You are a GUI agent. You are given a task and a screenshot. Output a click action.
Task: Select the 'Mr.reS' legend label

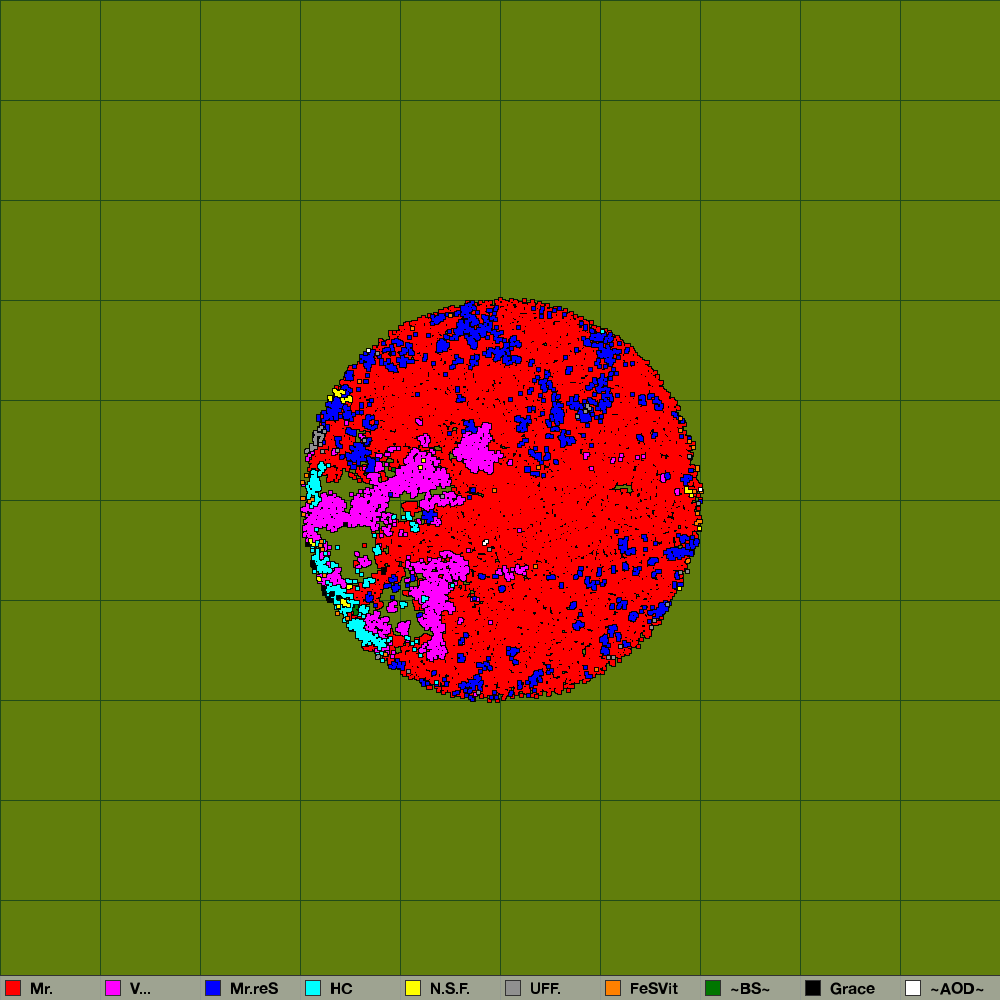(x=254, y=989)
